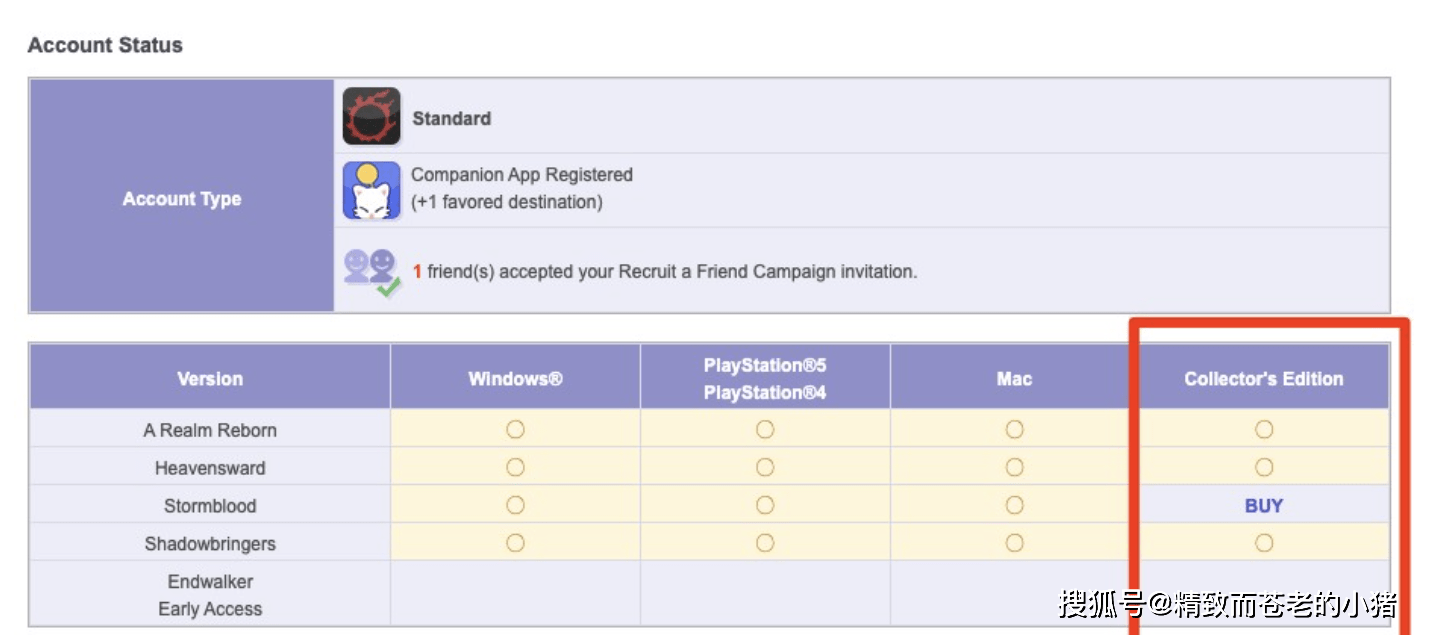Click the Companion App Registered text

(522, 175)
